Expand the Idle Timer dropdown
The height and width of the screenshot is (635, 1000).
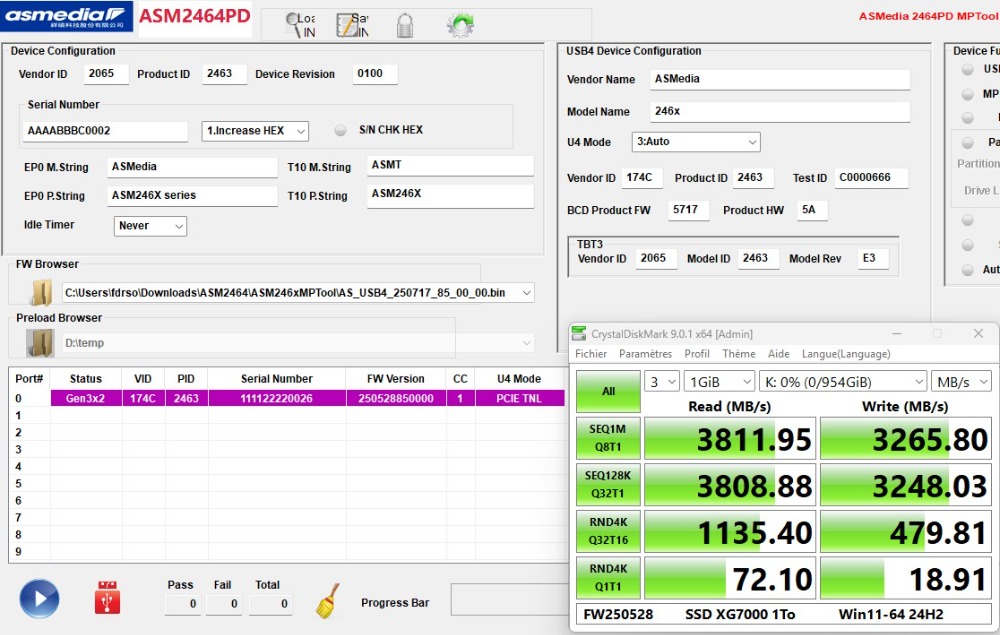click(150, 226)
